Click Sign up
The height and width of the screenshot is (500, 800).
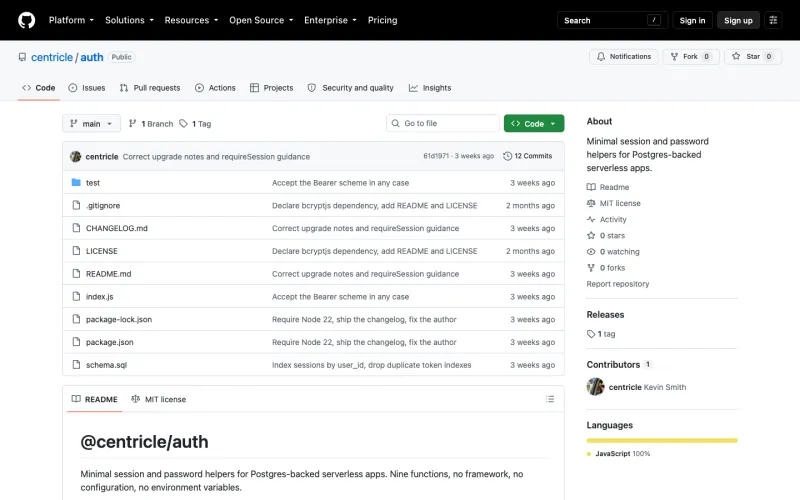pos(738,20)
